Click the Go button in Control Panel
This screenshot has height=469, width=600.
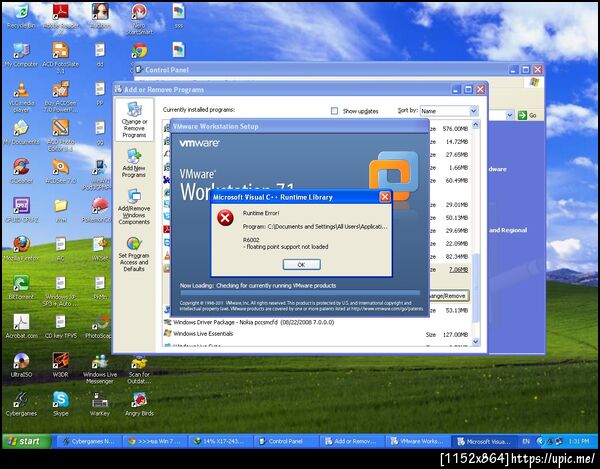pyautogui.click(x=527, y=115)
